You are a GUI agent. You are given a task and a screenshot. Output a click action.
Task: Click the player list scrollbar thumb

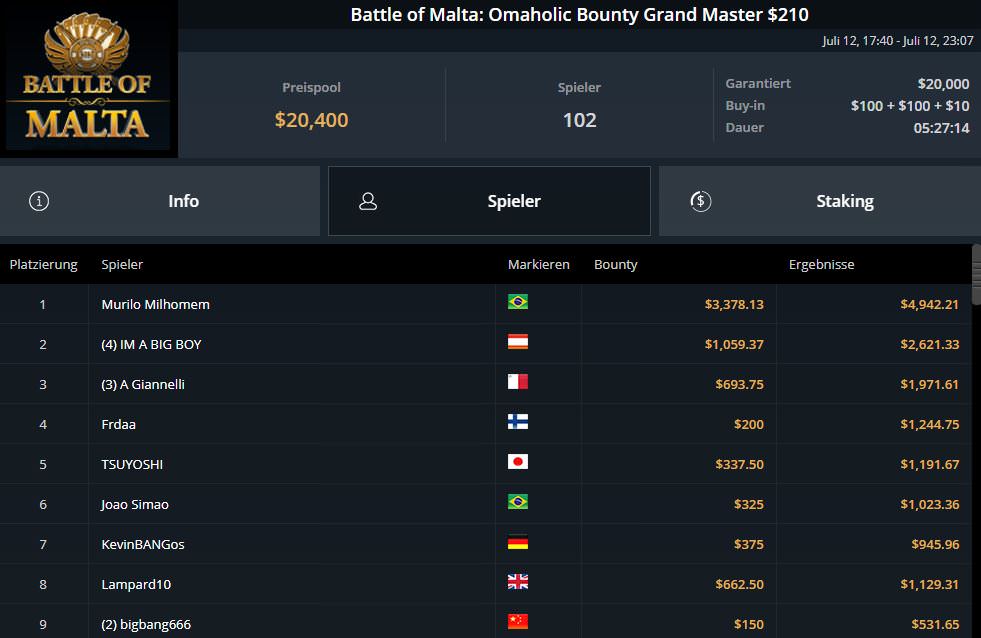coord(976,274)
